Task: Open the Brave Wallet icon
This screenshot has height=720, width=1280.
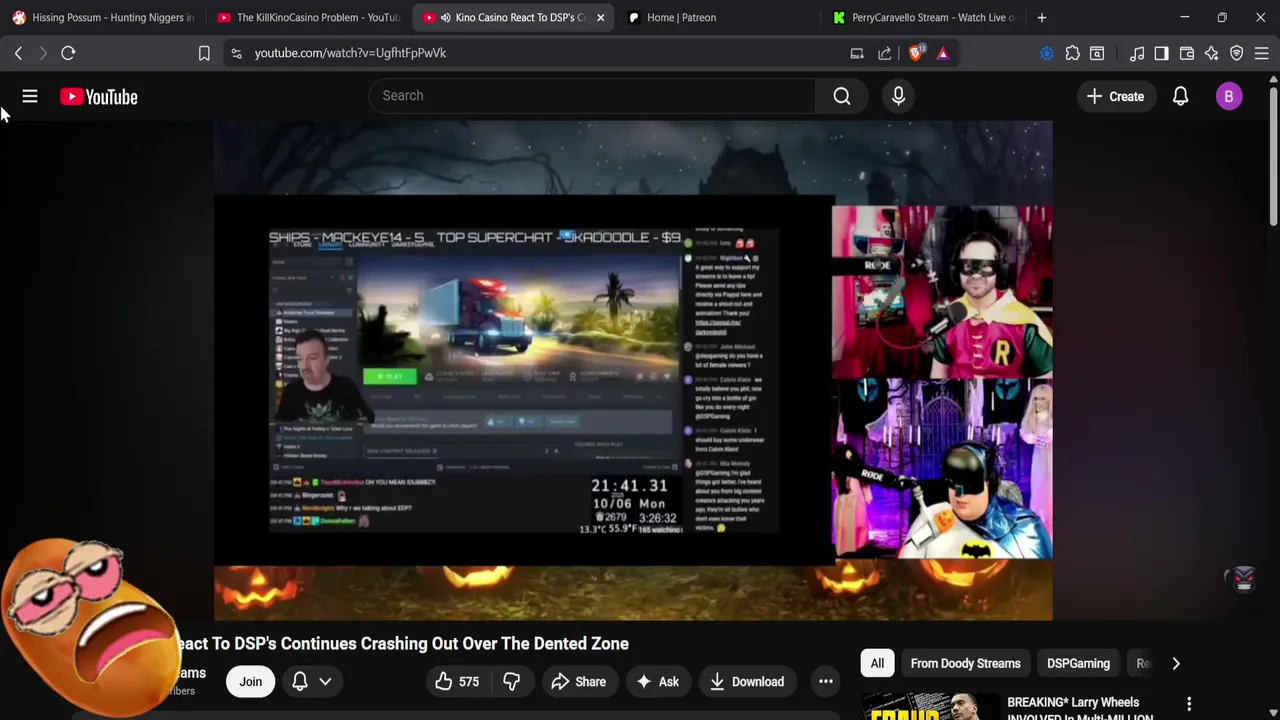Action: coord(1187,53)
